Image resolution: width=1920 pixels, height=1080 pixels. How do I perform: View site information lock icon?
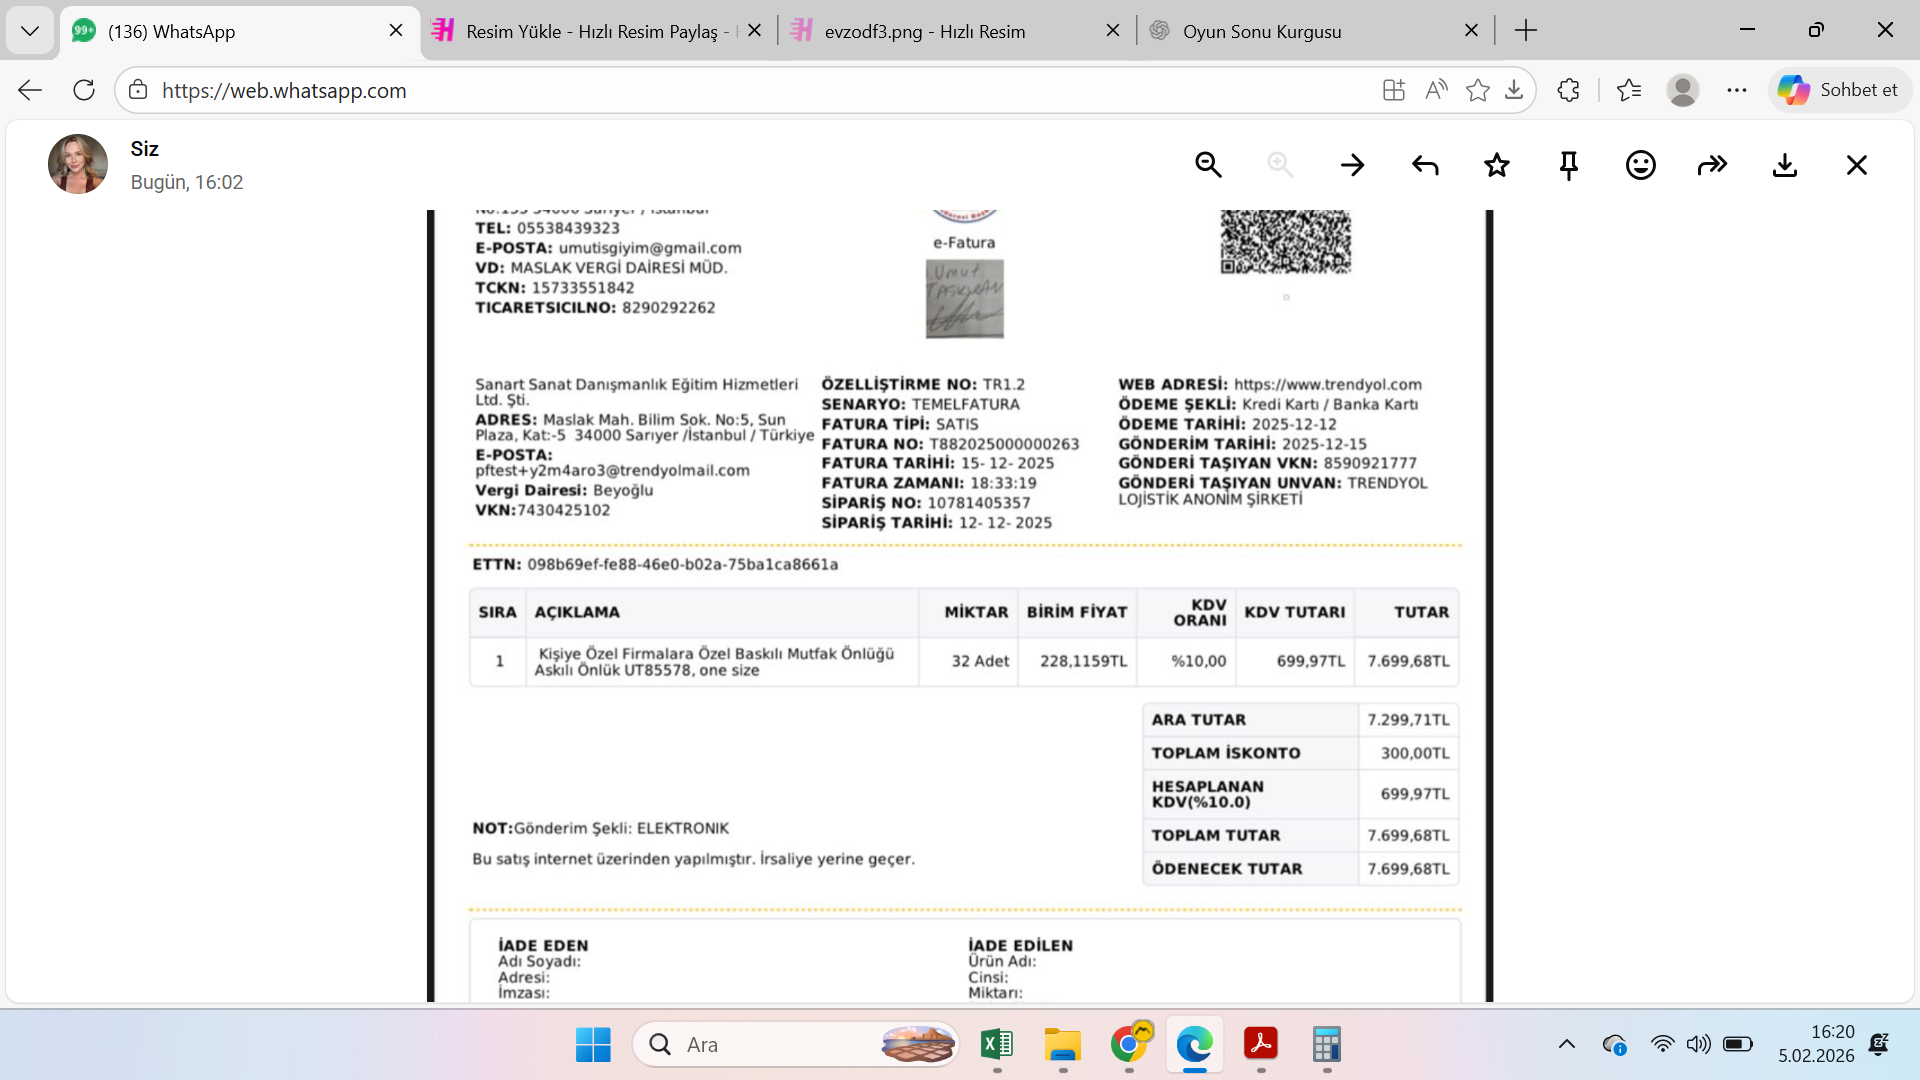[x=138, y=90]
